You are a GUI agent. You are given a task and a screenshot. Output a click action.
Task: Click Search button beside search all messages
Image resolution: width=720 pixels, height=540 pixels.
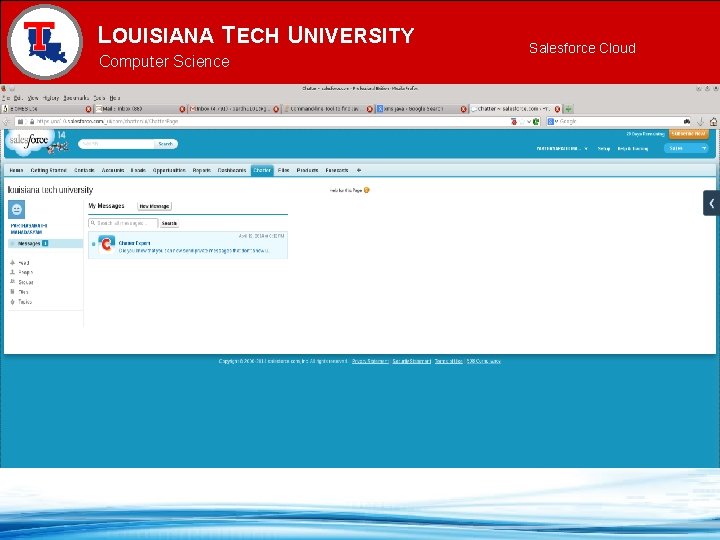[x=169, y=223]
